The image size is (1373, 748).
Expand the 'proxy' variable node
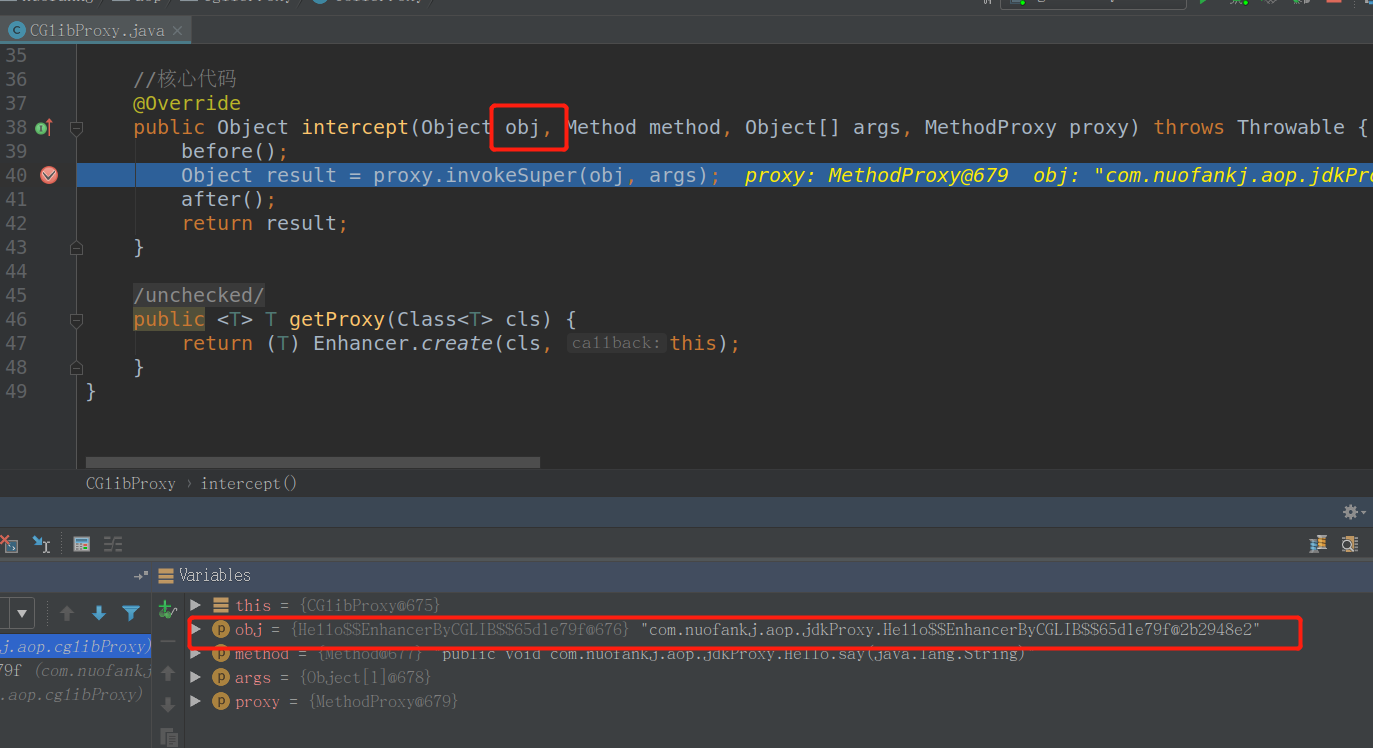point(196,701)
